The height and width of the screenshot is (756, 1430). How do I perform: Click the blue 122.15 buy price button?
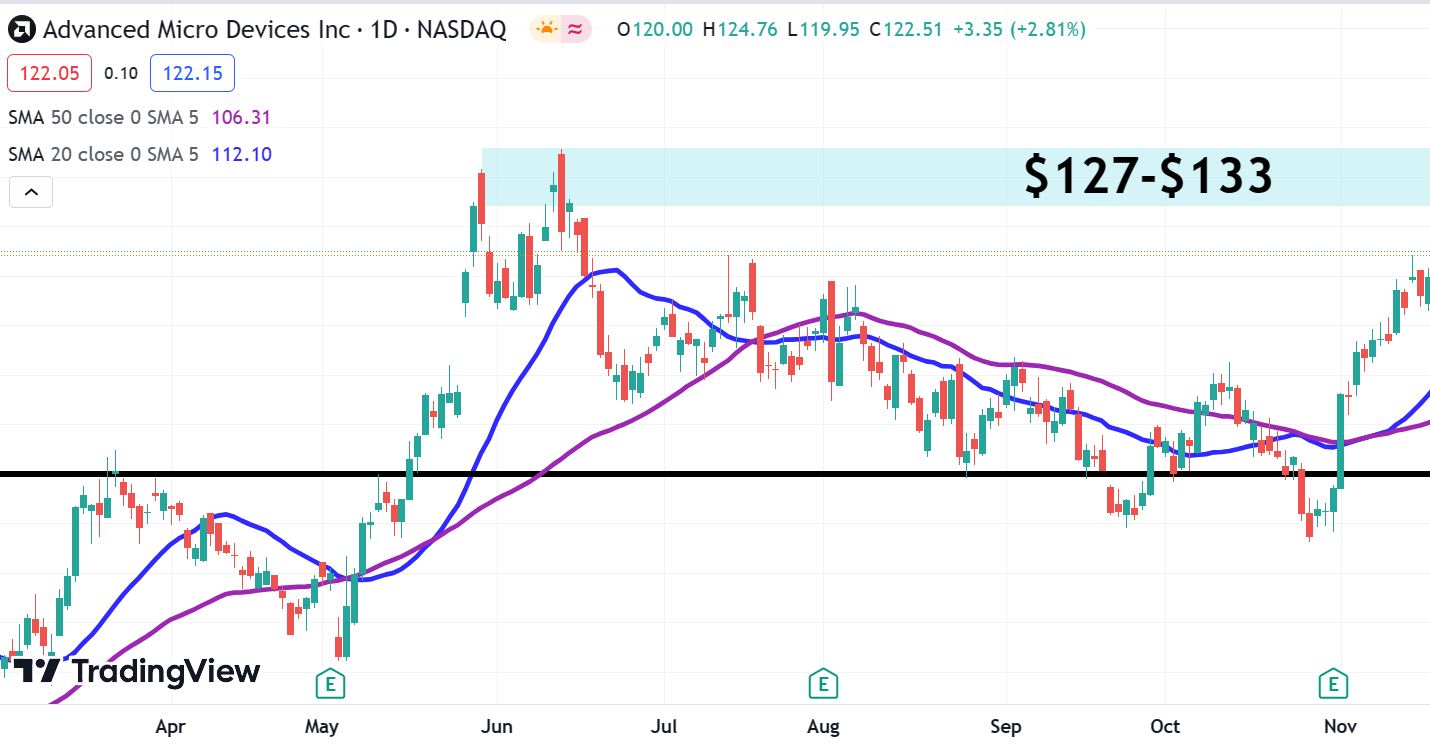[192, 73]
